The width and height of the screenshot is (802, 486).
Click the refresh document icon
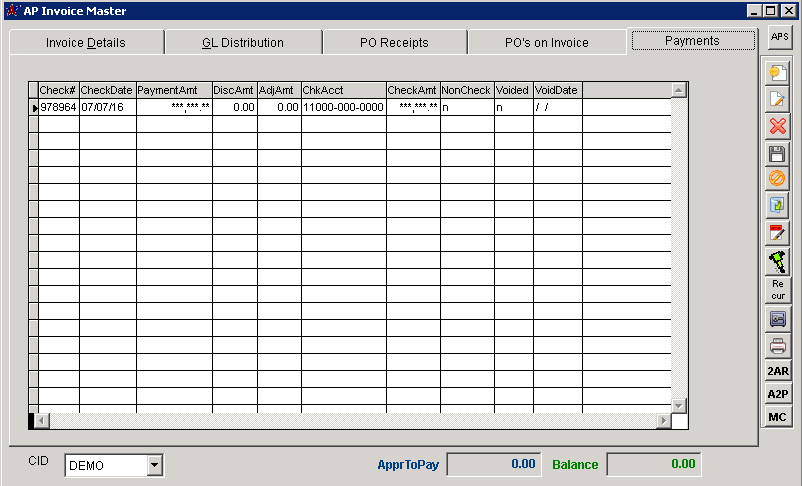[x=777, y=206]
